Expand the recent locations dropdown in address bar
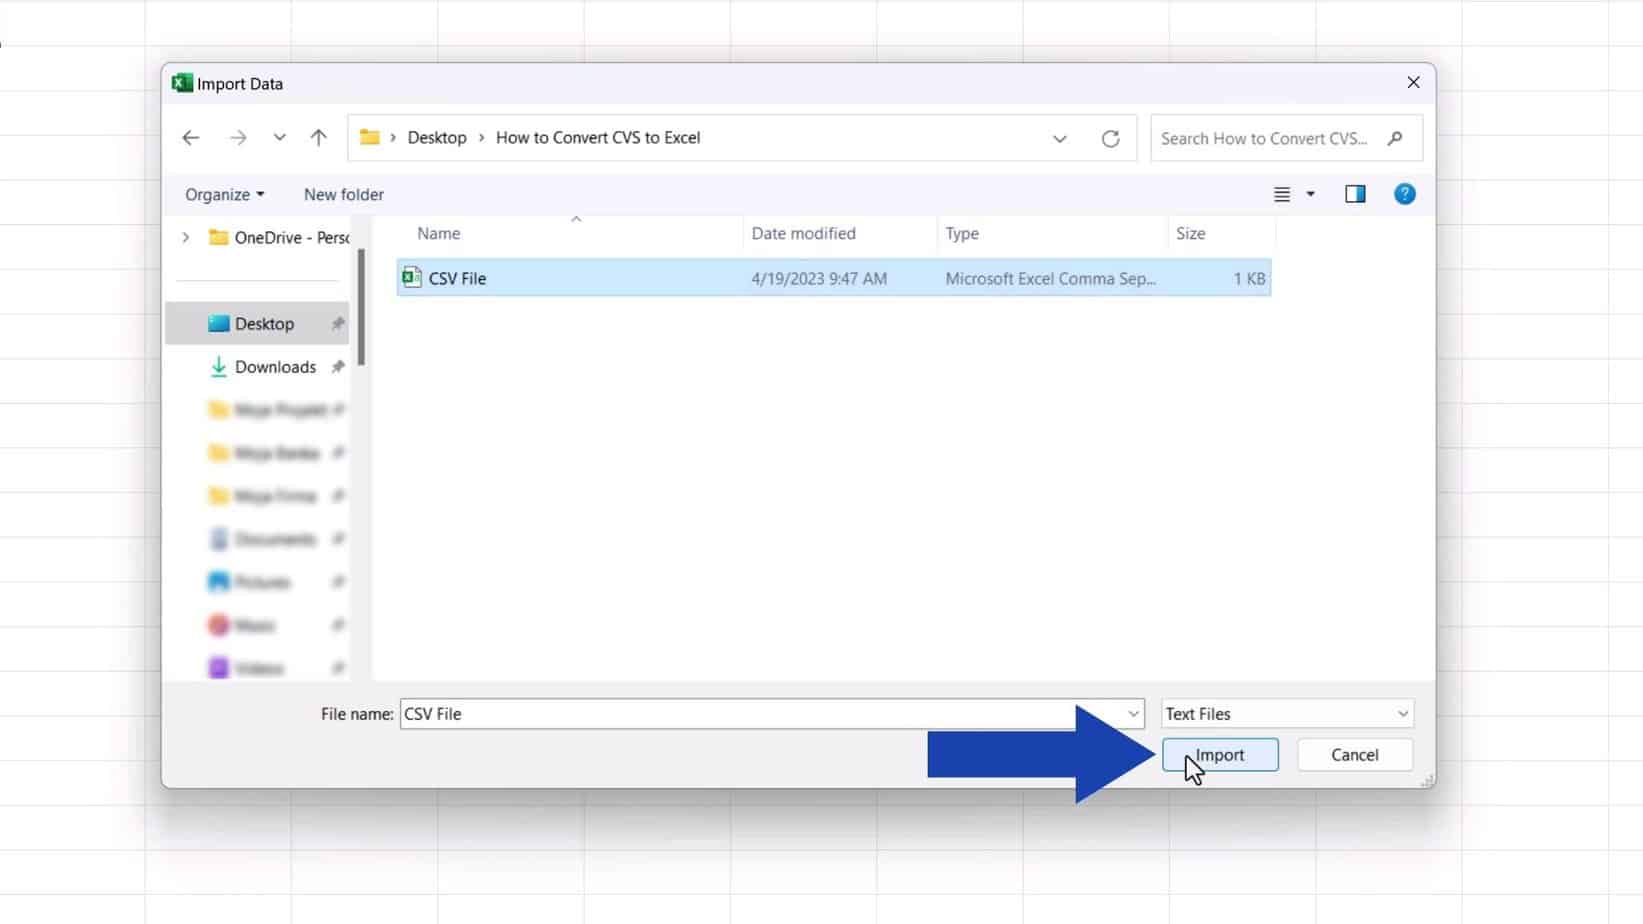This screenshot has width=1643, height=924. (x=1059, y=138)
